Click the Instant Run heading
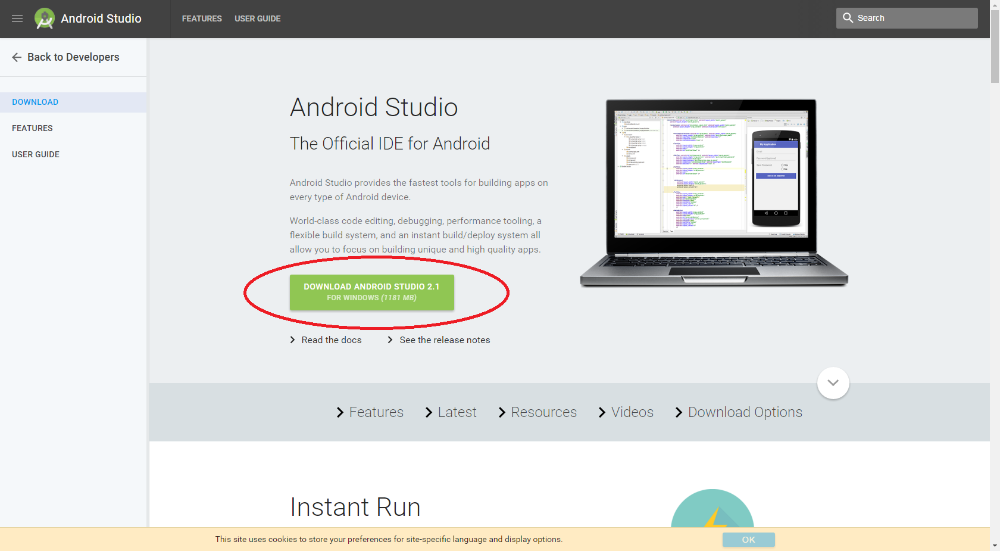Viewport: 1000px width, 551px height. pyautogui.click(x=355, y=508)
